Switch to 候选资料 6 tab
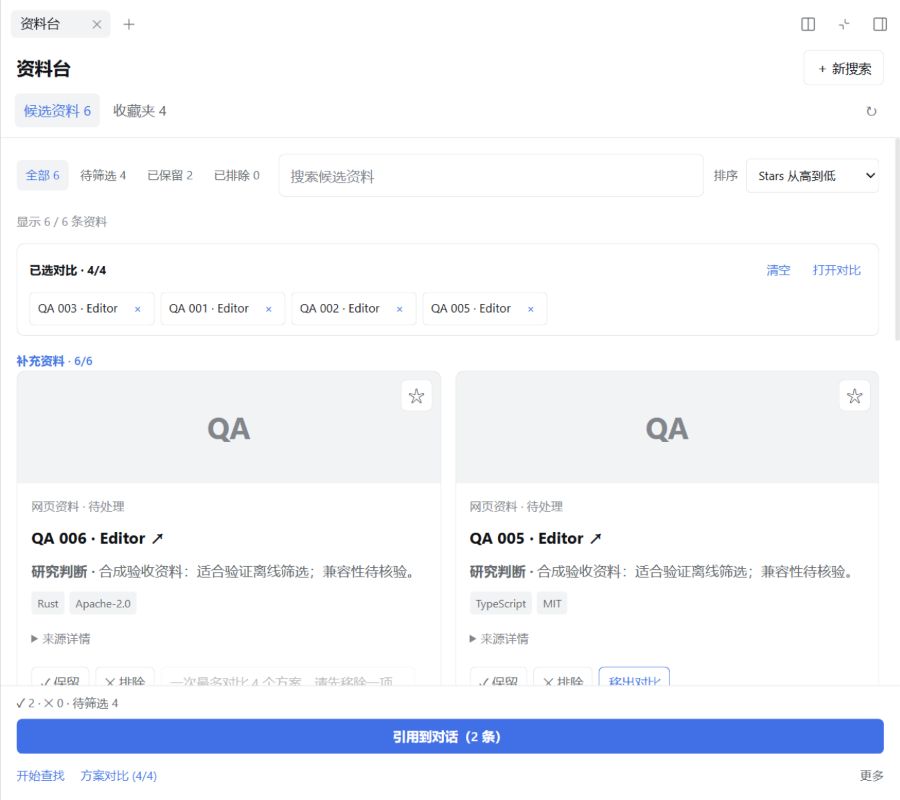The width and height of the screenshot is (900, 800). point(57,110)
